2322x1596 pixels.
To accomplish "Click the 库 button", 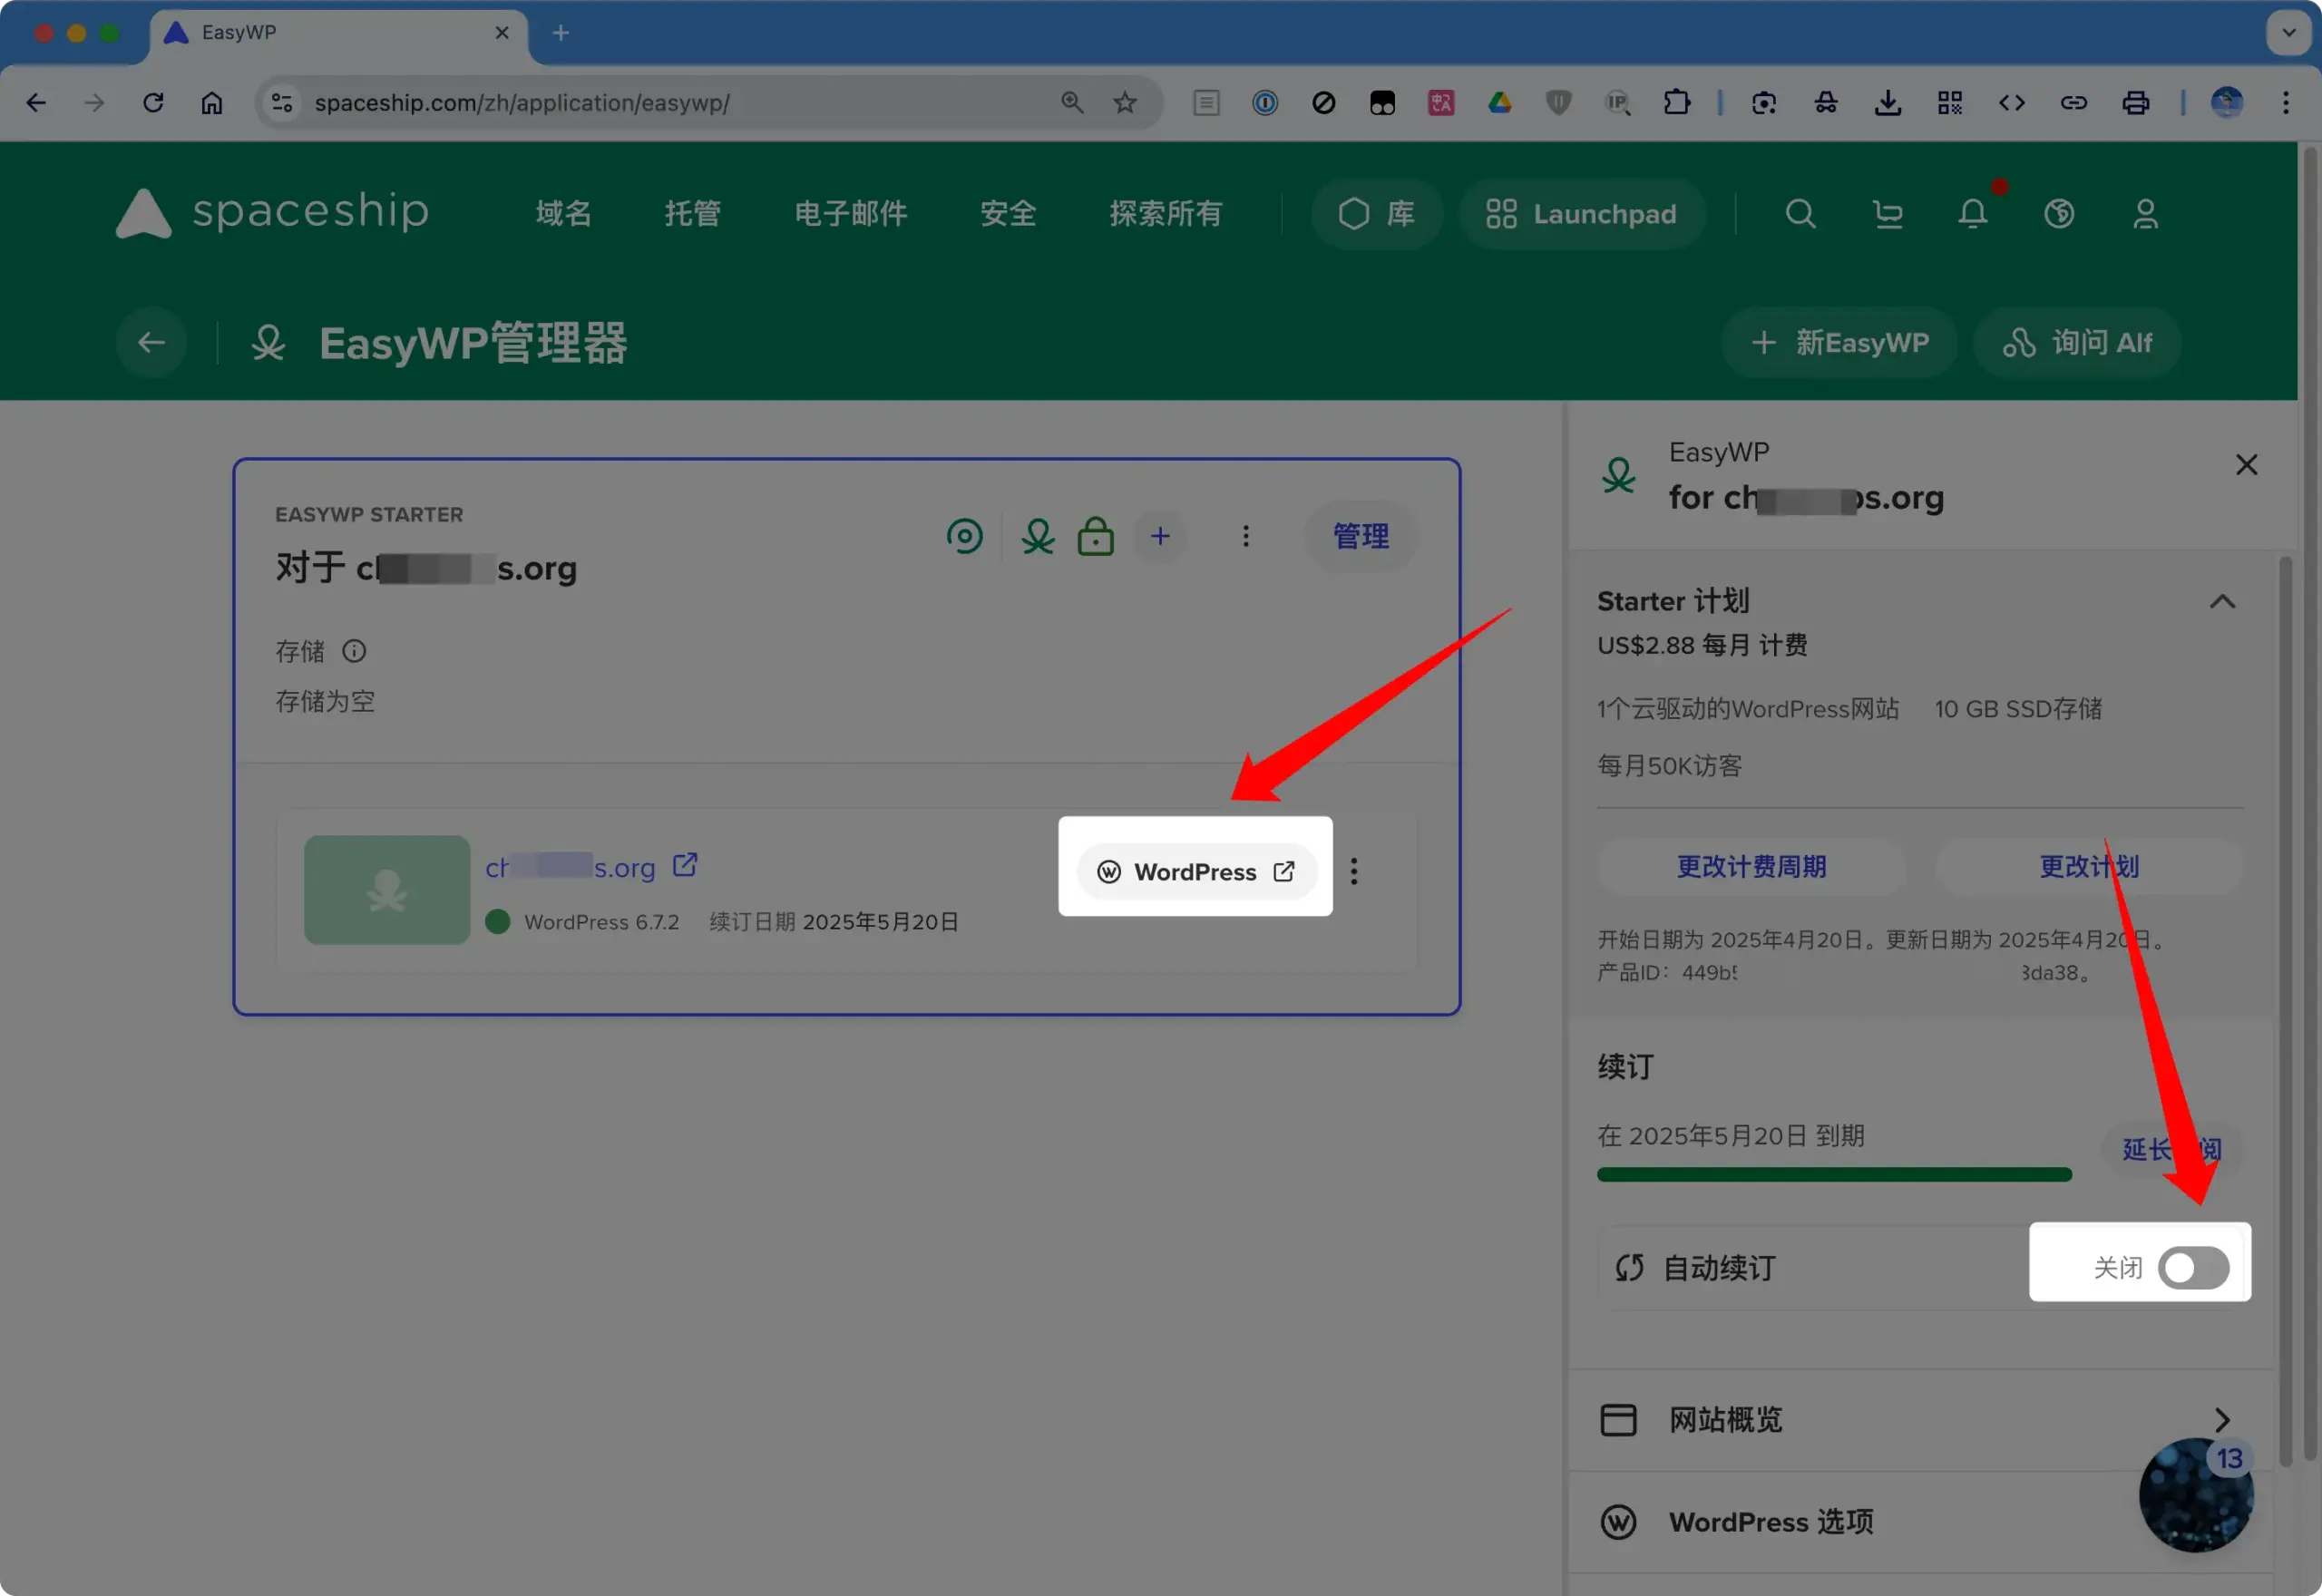I will [x=1376, y=213].
